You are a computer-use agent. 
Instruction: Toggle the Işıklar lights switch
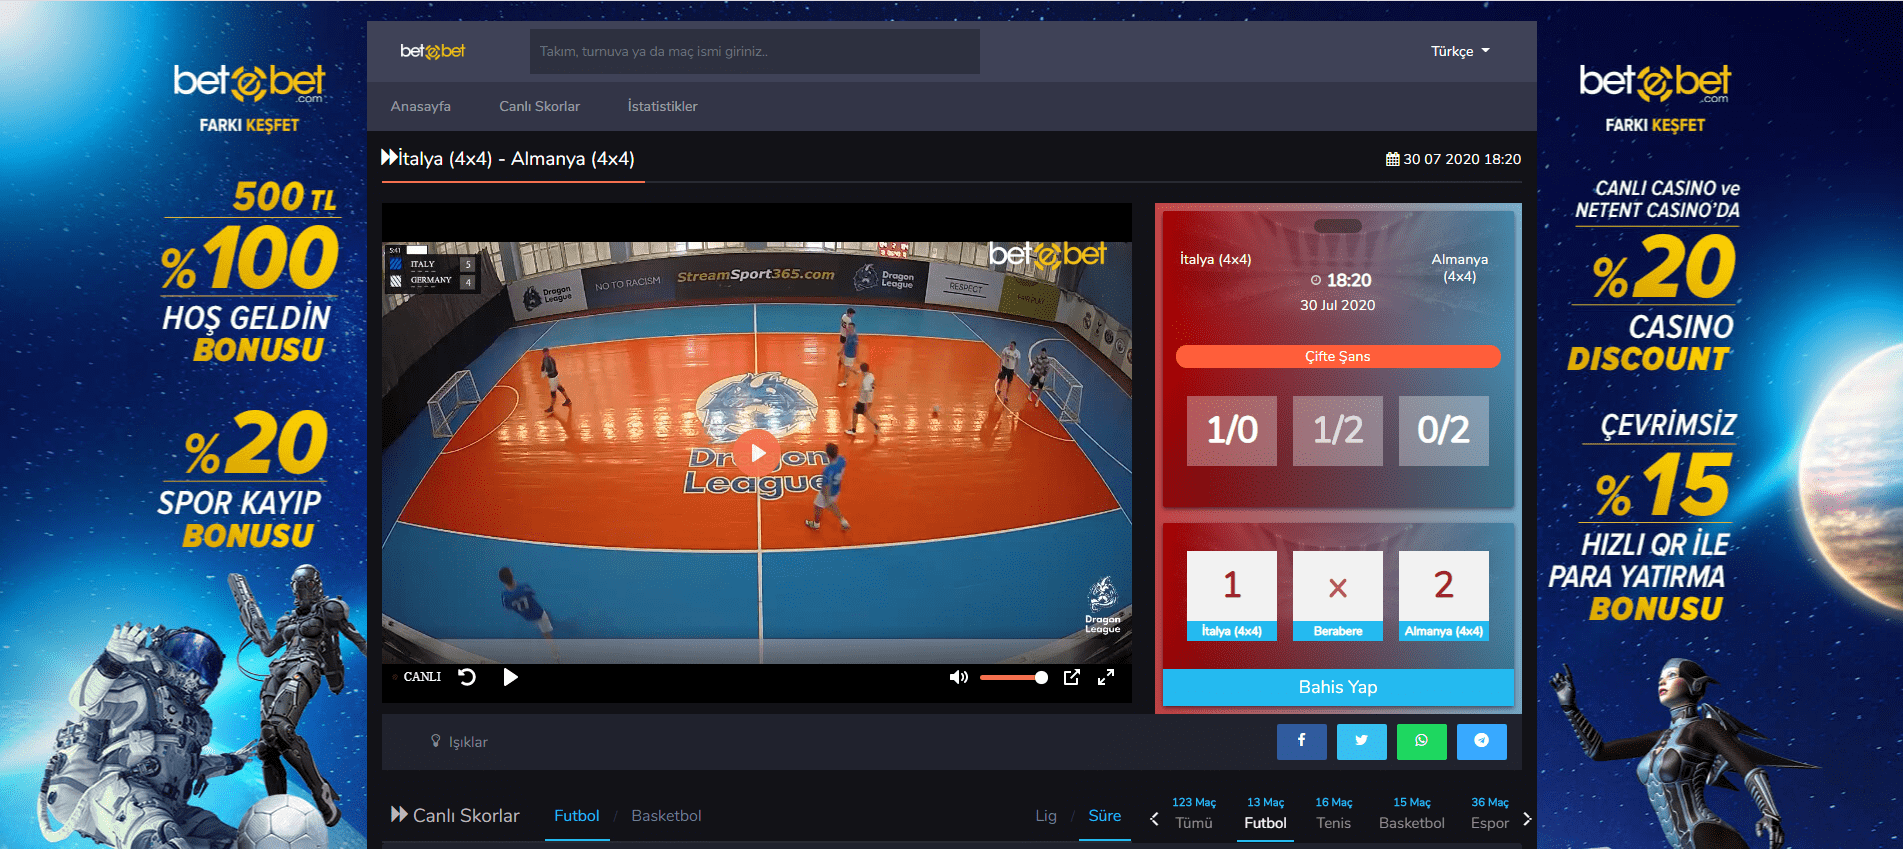pos(459,742)
